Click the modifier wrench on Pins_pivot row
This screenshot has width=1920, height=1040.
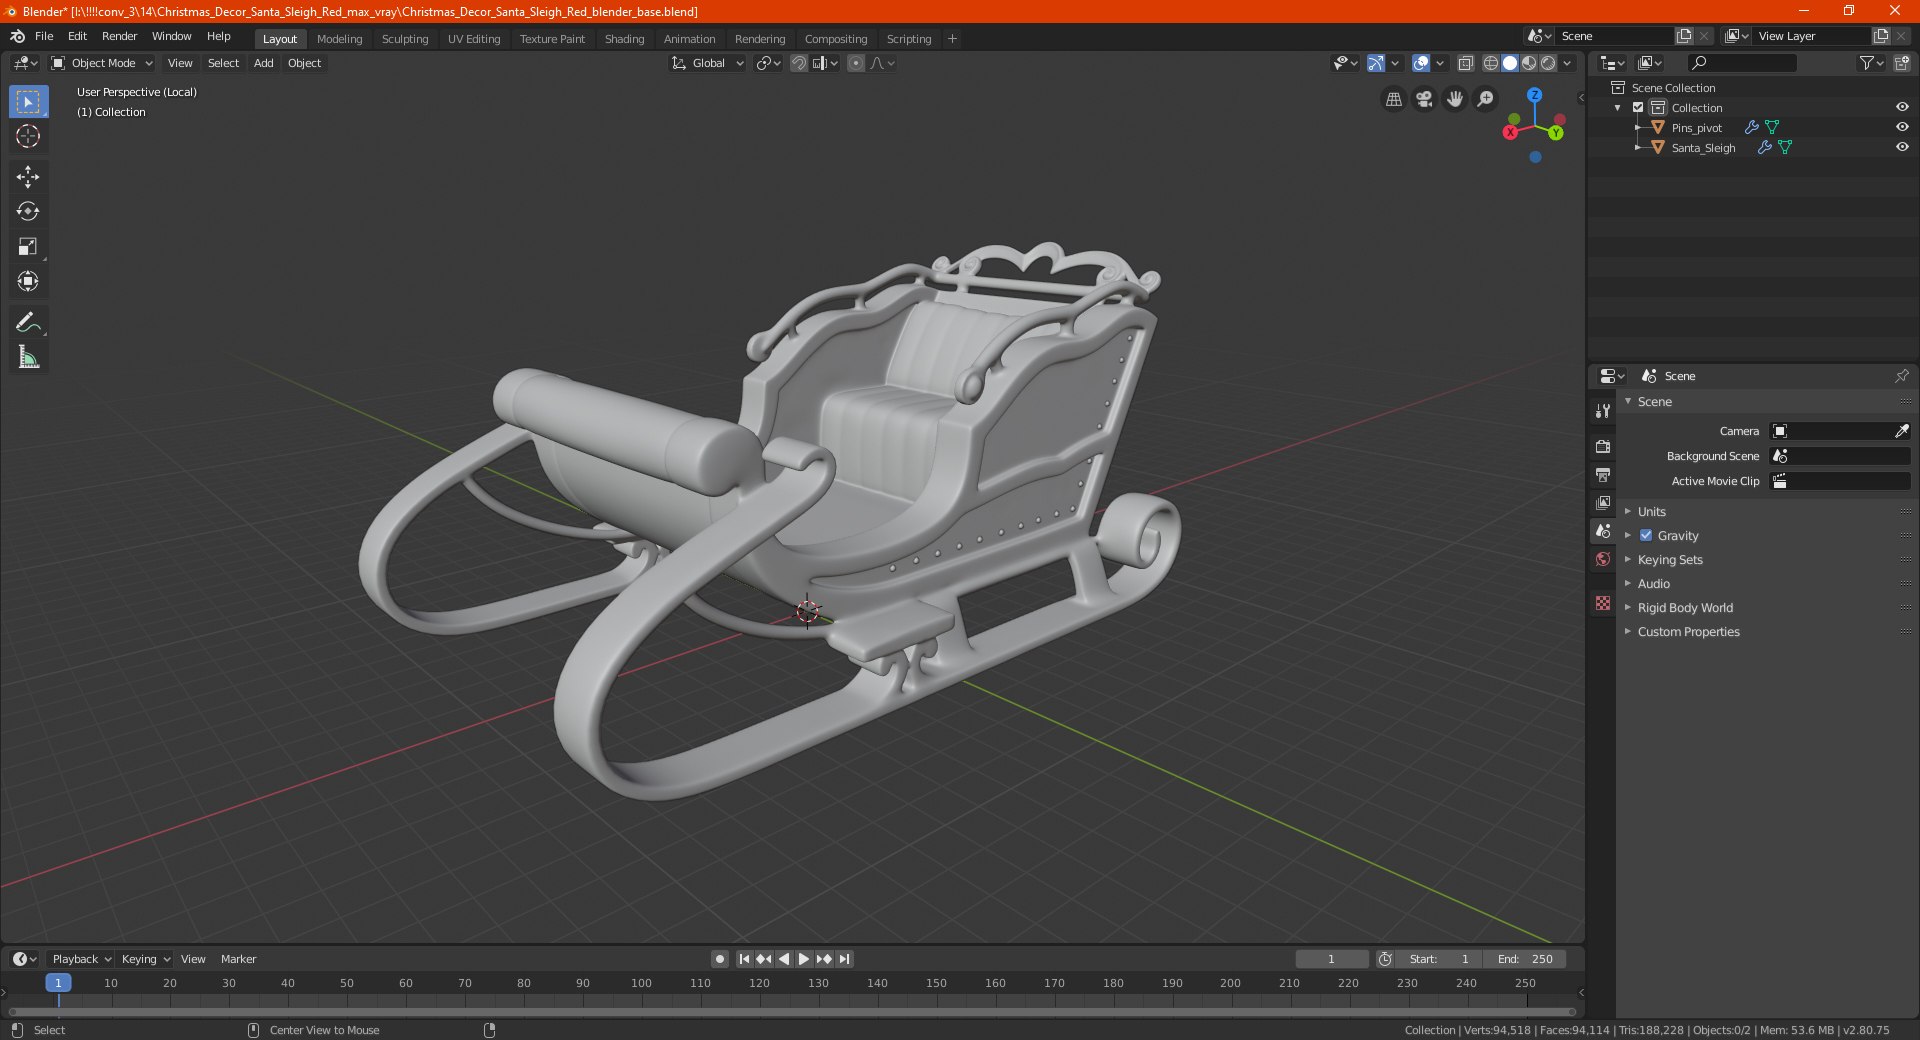point(1751,128)
